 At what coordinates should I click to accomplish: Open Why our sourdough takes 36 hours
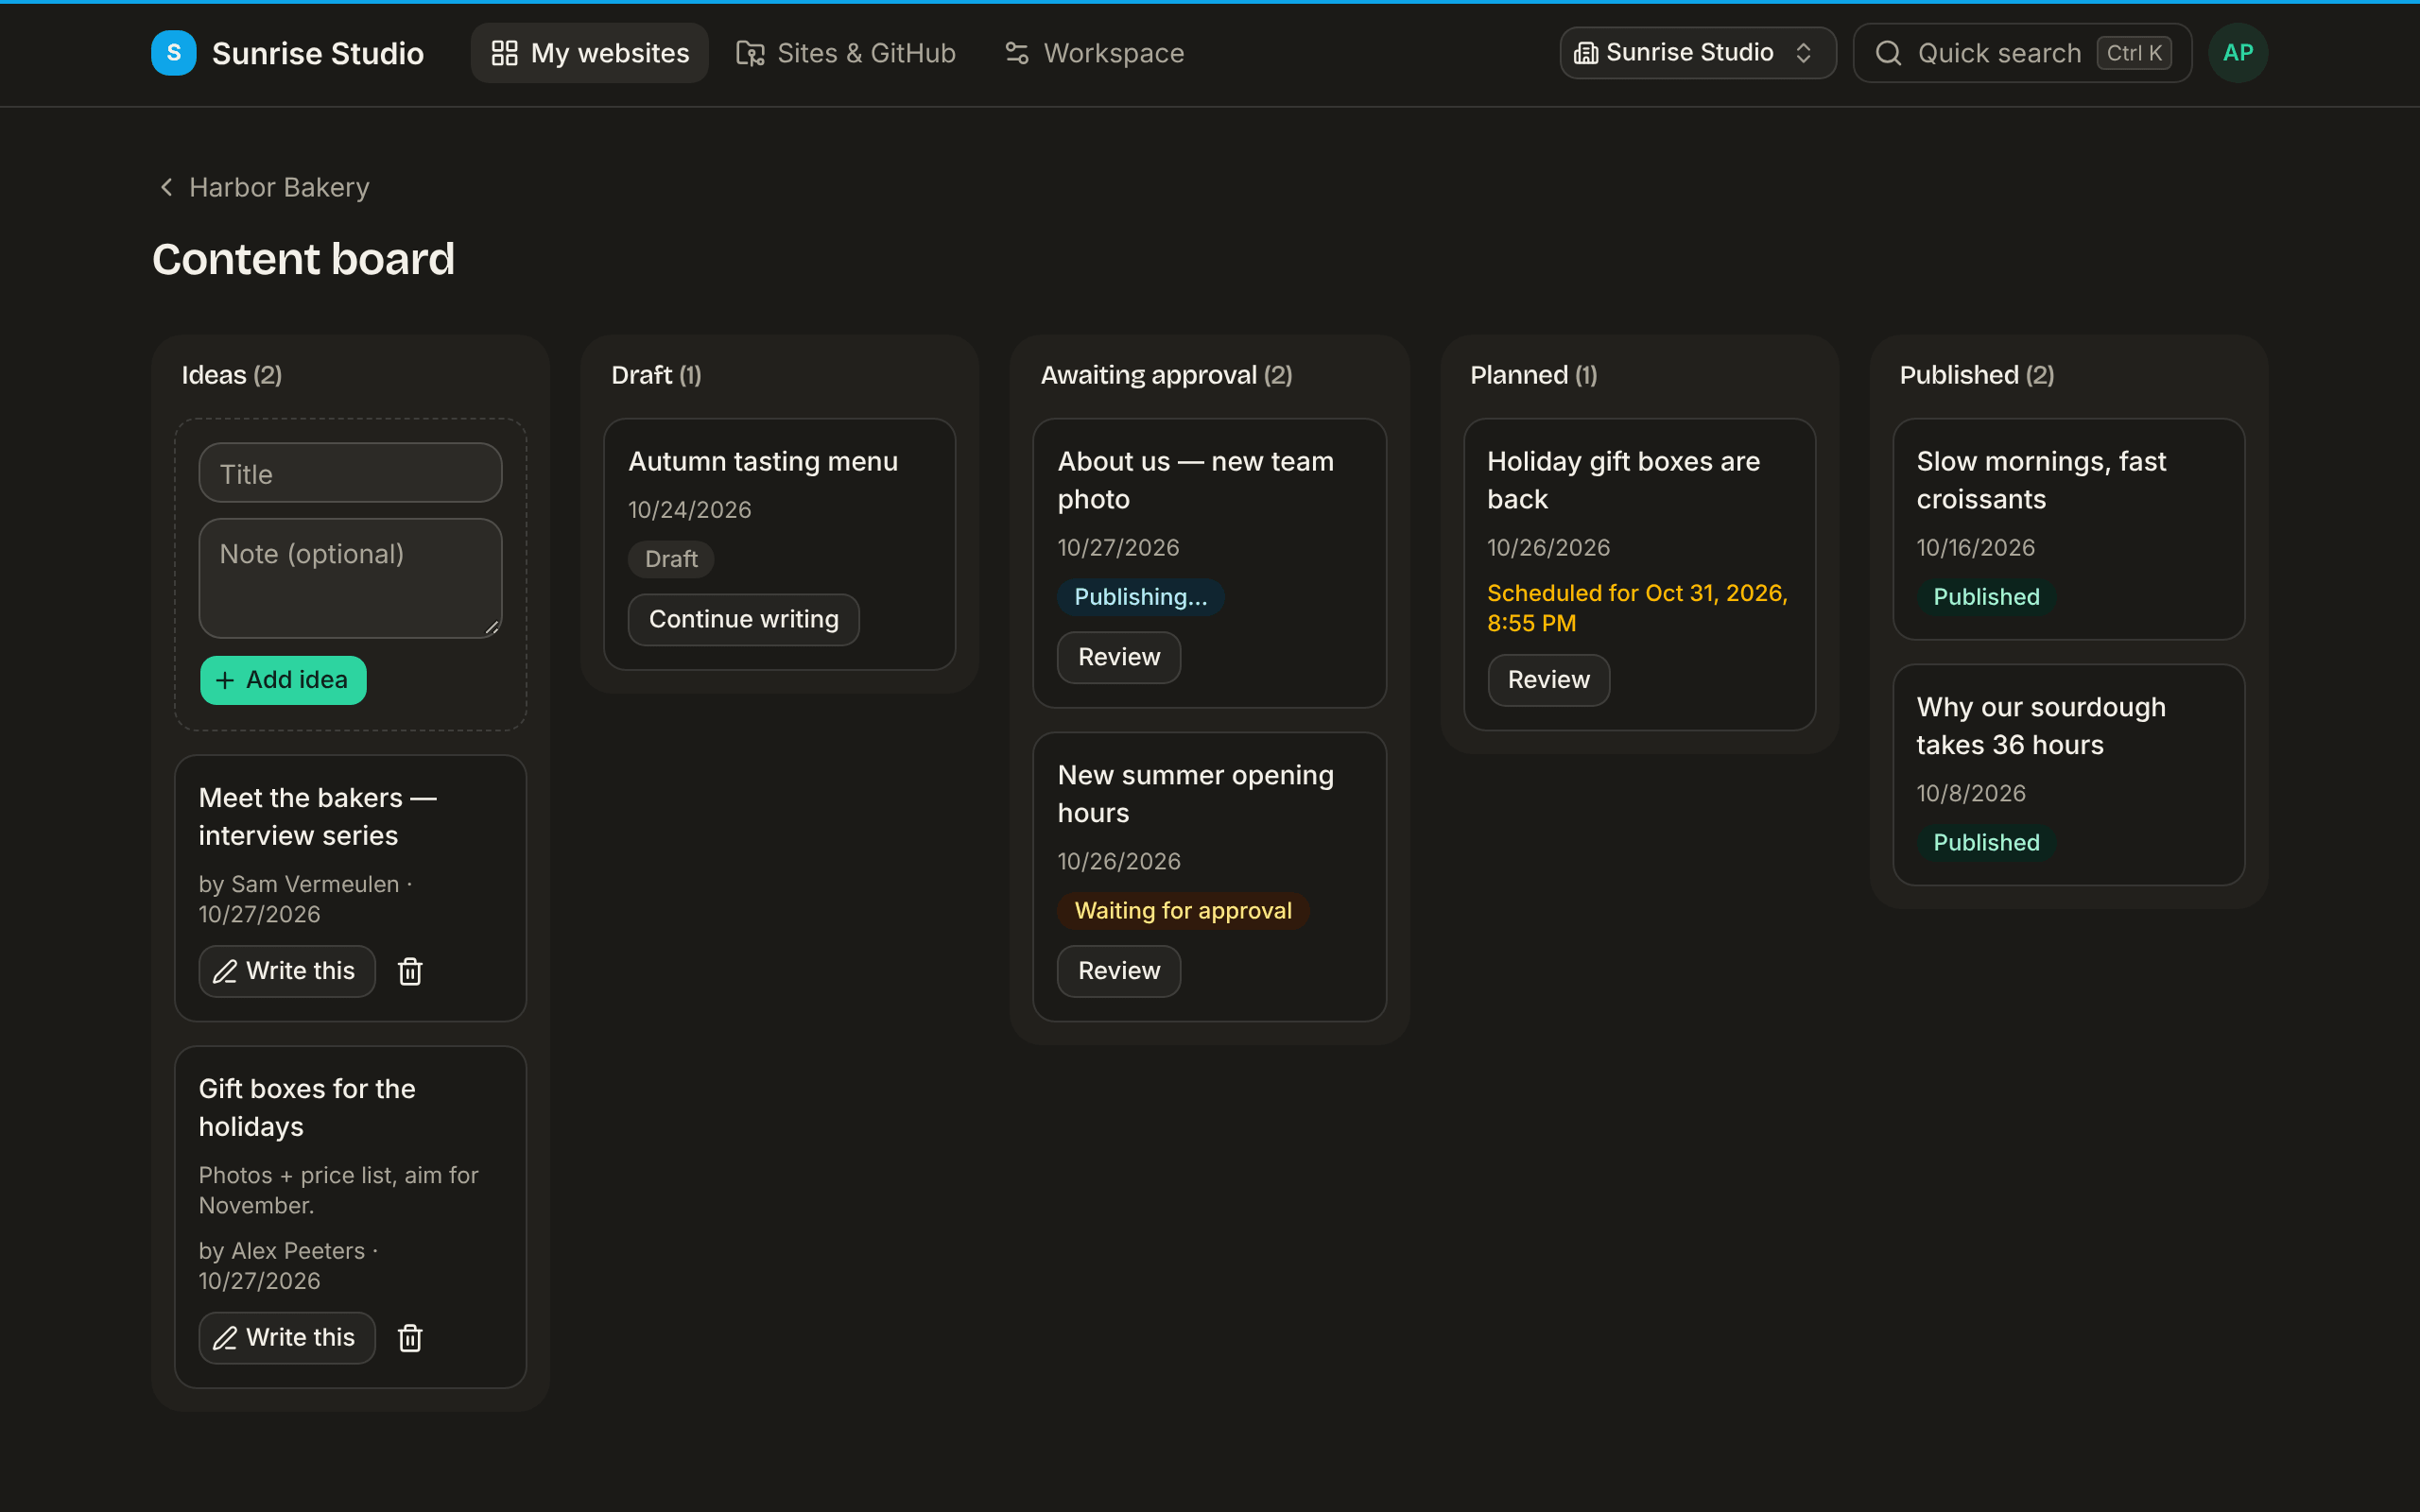point(2068,775)
